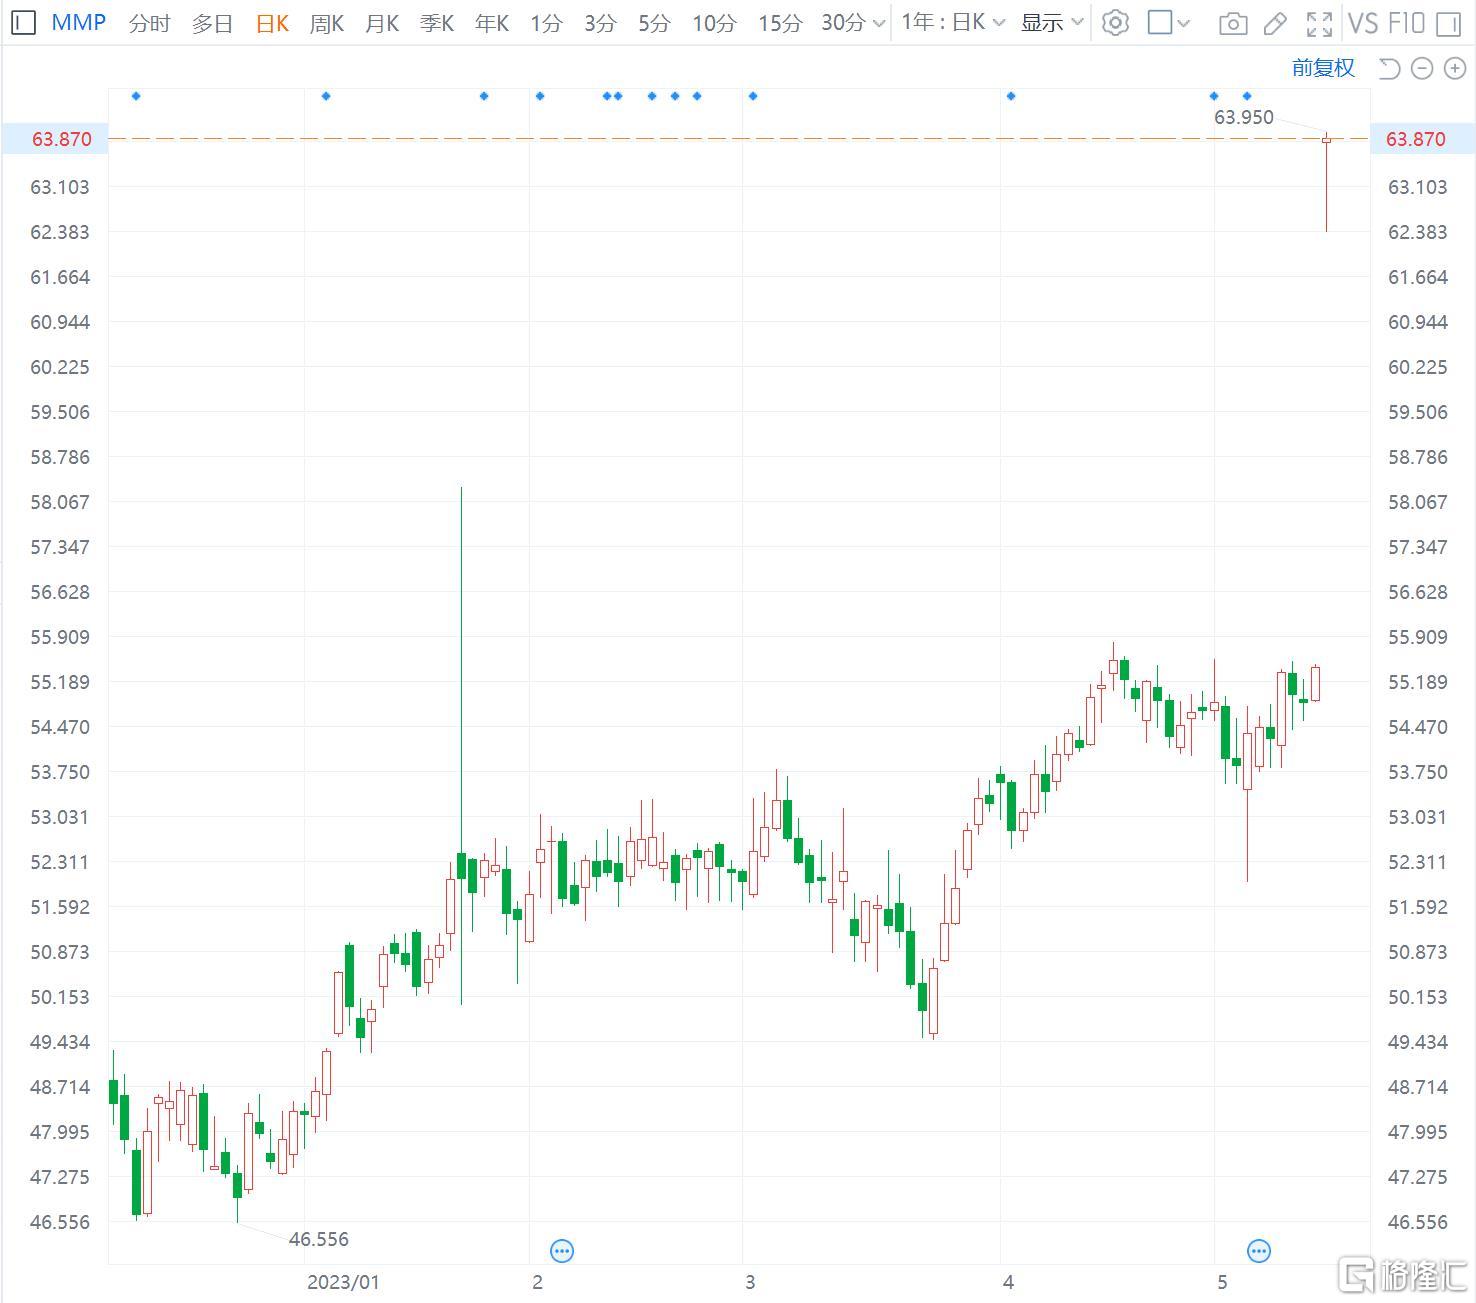Switch to 分时 intraday tab
Viewport: 1476px width, 1303px height.
pos(150,23)
